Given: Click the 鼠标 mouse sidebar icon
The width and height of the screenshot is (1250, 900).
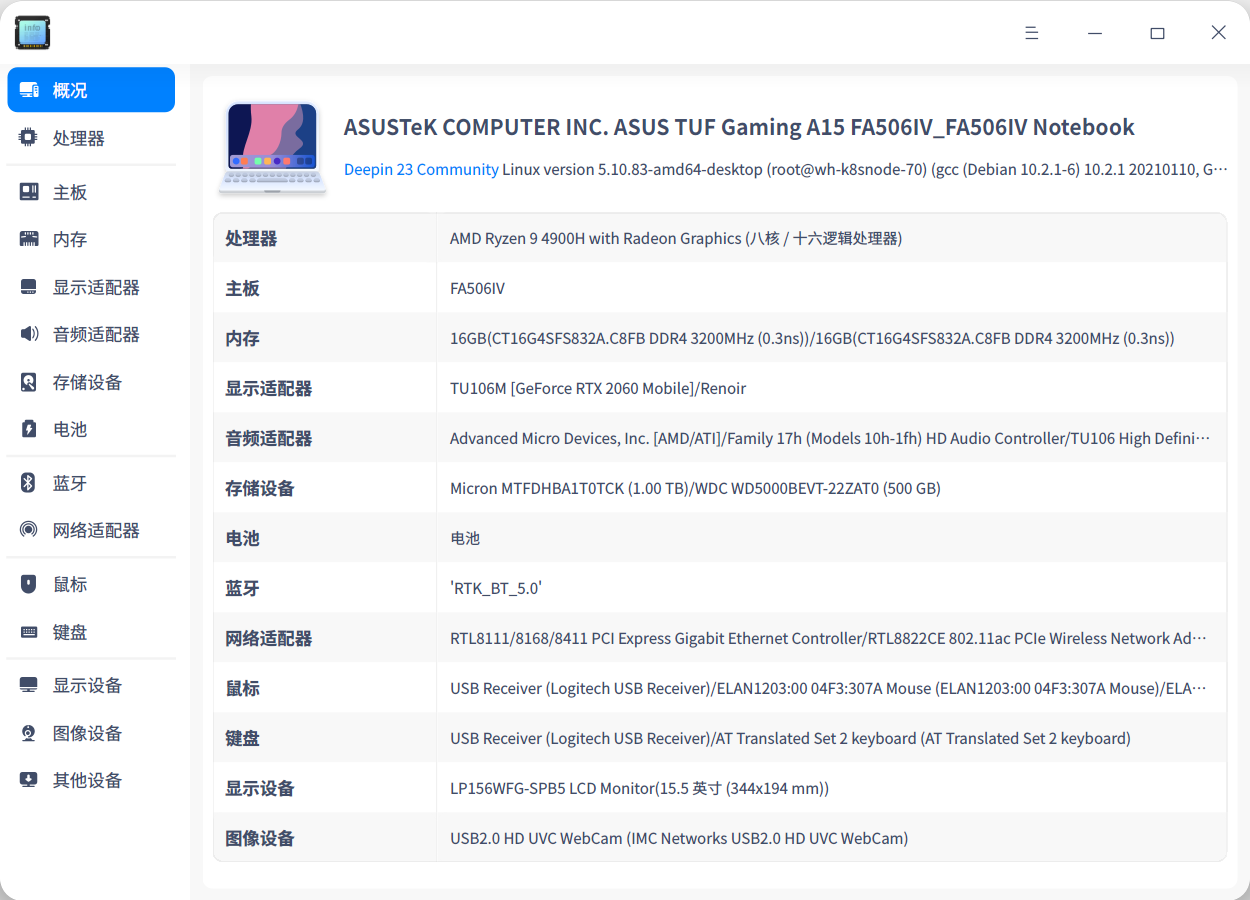Looking at the screenshot, I should tap(29, 583).
